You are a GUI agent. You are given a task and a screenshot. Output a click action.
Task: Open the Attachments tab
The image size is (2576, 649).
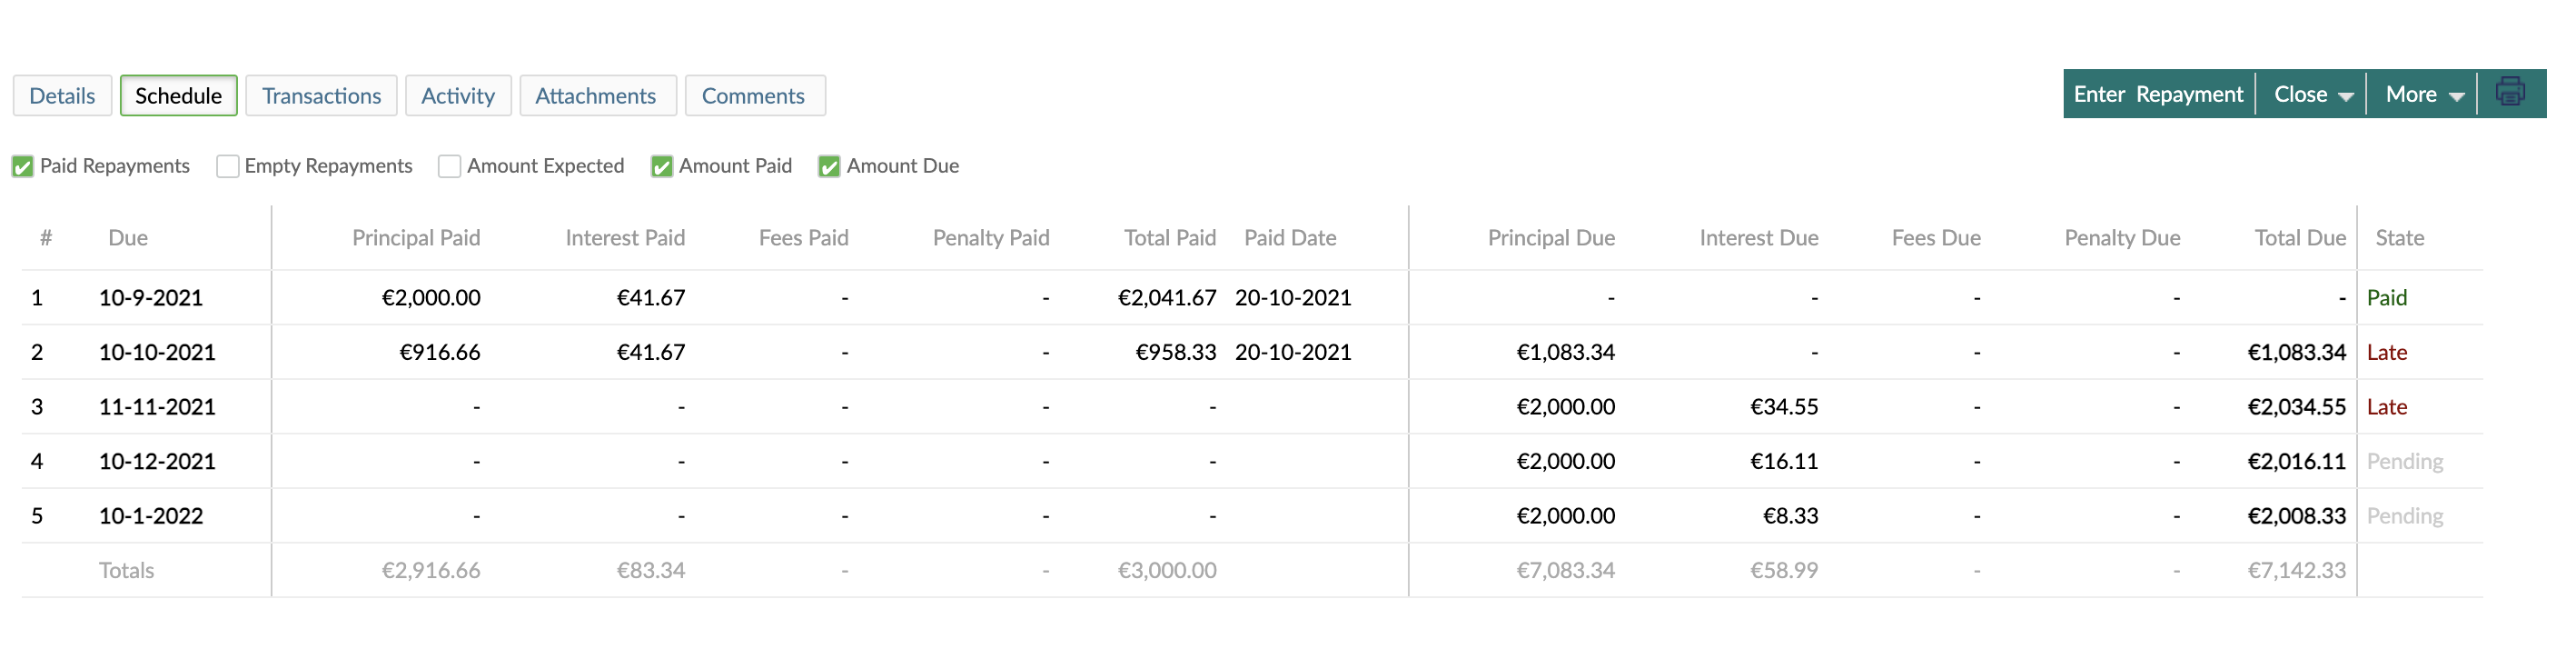click(597, 95)
